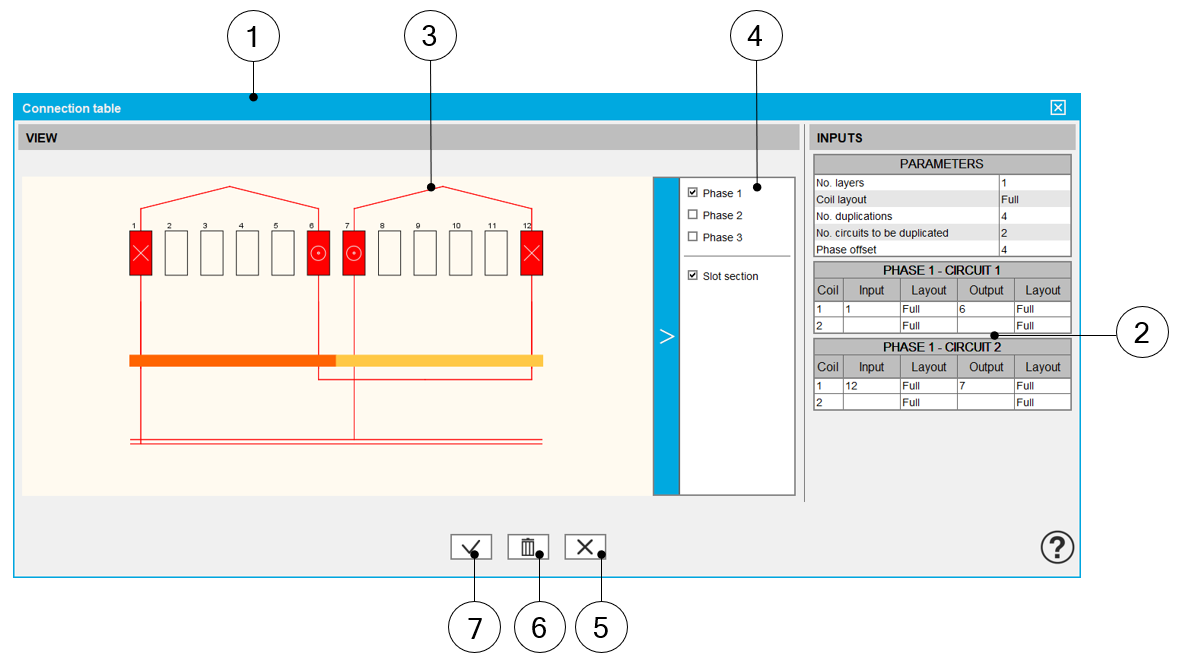Open Circuit 1 coil 1 input Layout cell
Screen dimensions: 1186x664
click(x=928, y=310)
